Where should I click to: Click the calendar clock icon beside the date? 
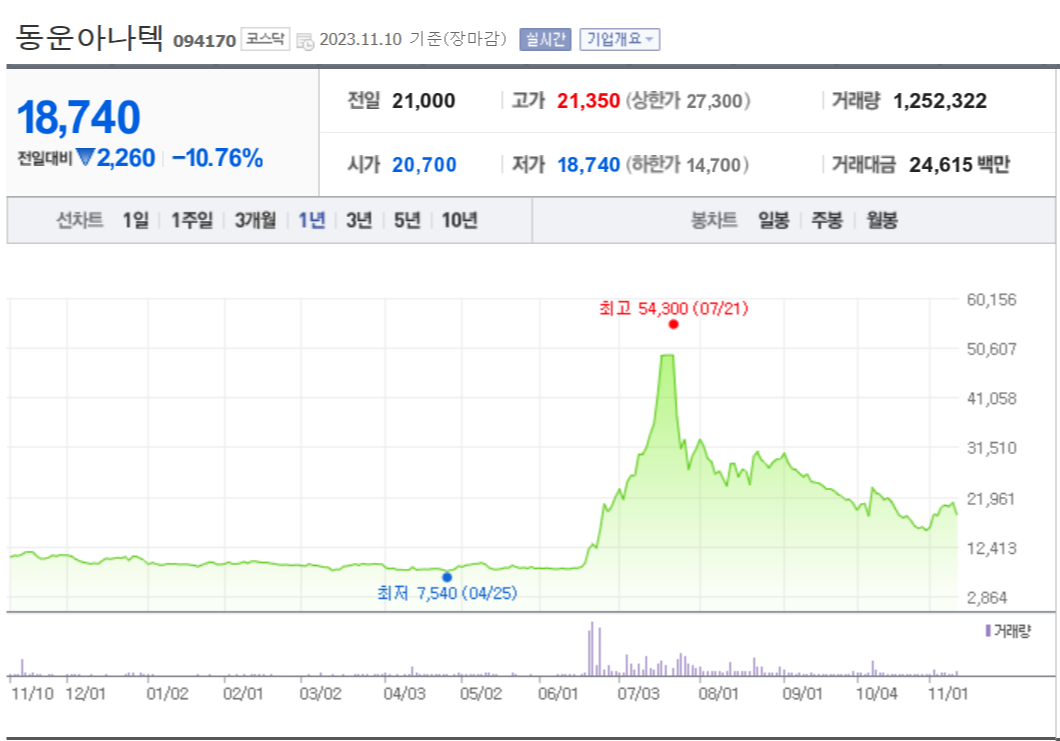tap(305, 41)
